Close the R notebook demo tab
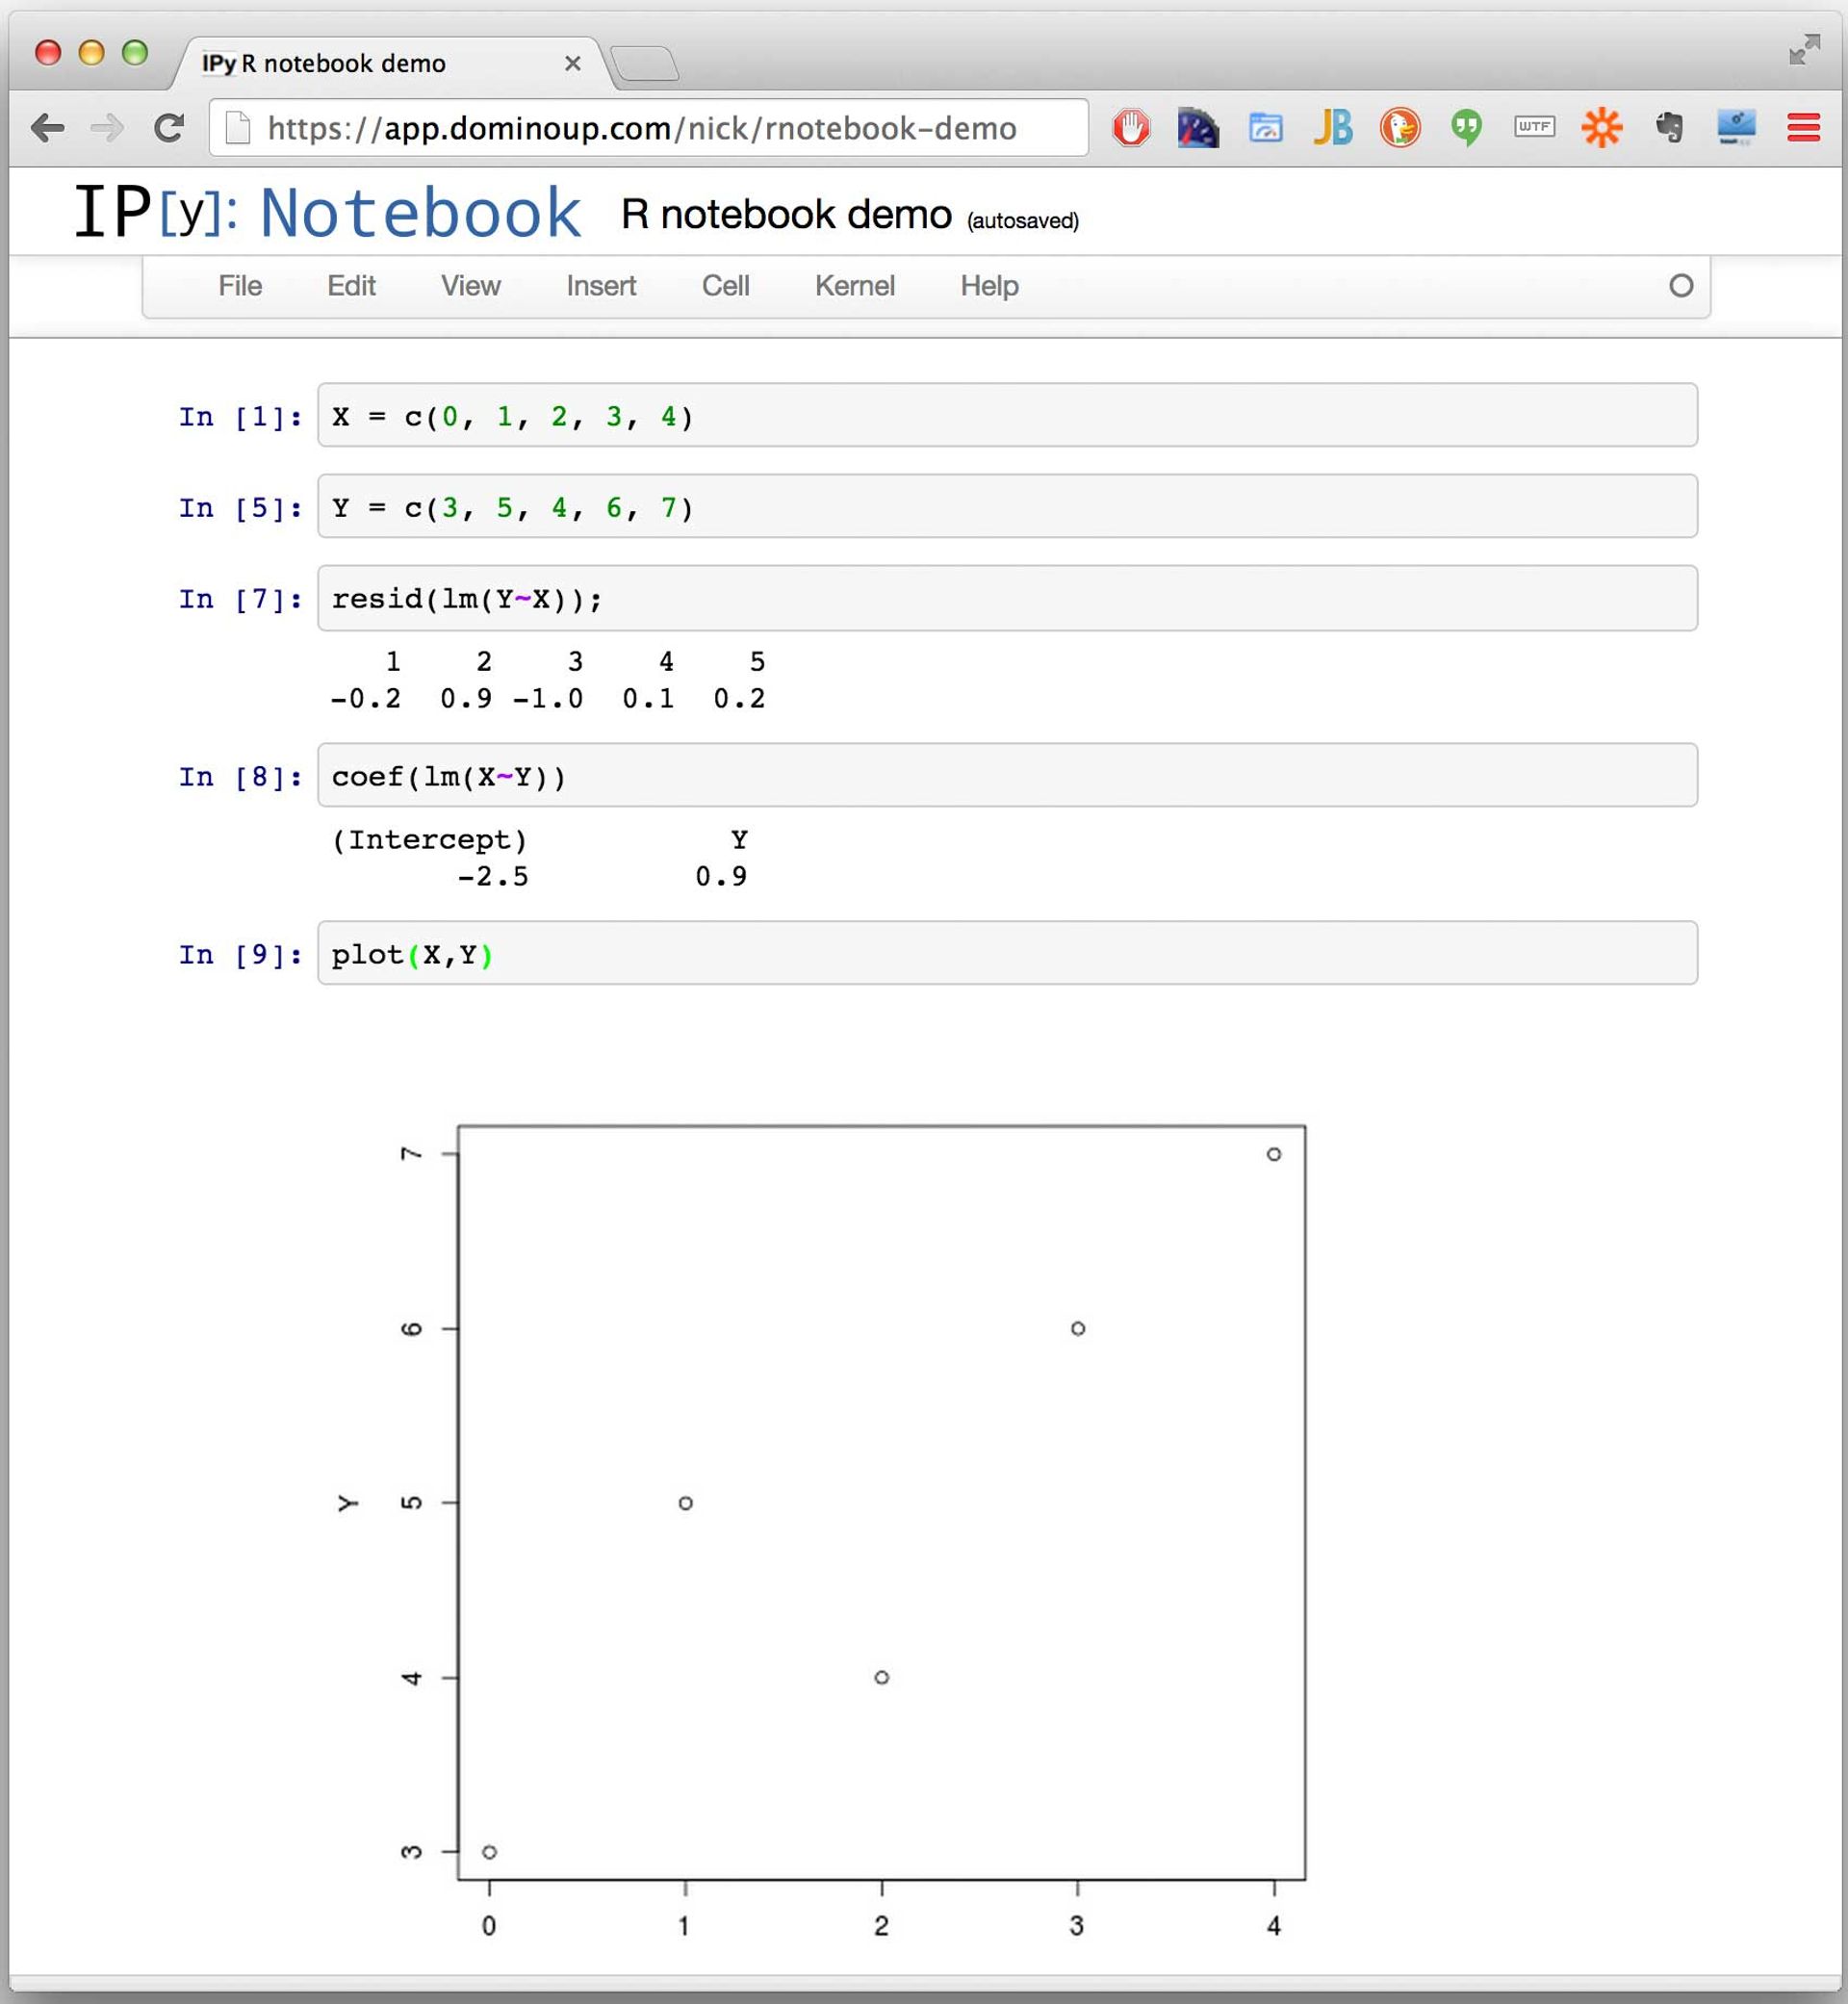Viewport: 1848px width, 2004px height. (x=572, y=64)
